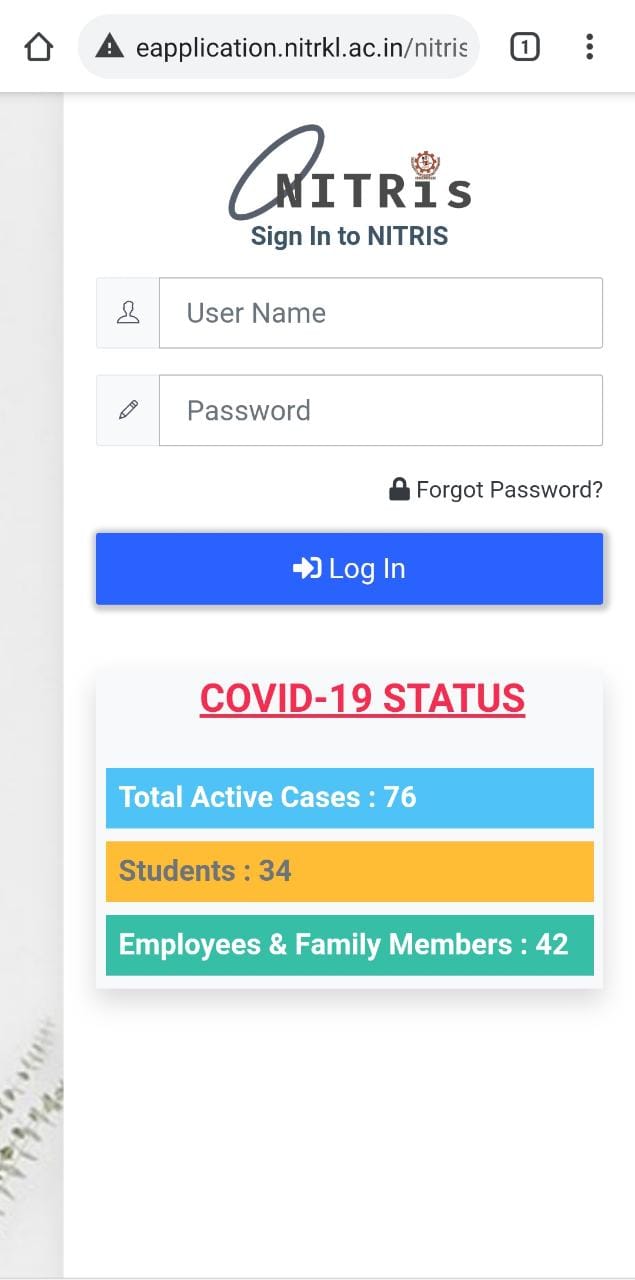
Task: Click the insecure-site warning triangle icon
Action: pyautogui.click(x=109, y=47)
